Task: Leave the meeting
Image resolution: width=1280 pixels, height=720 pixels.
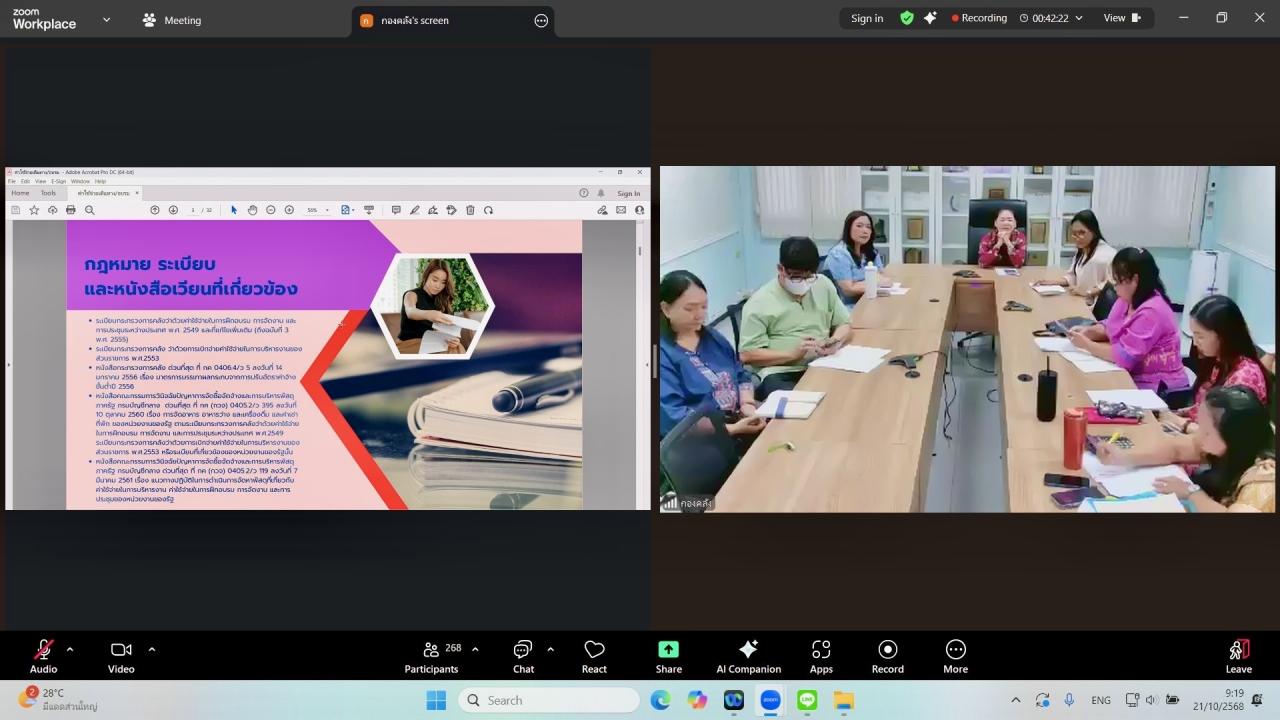Action: point(1238,656)
